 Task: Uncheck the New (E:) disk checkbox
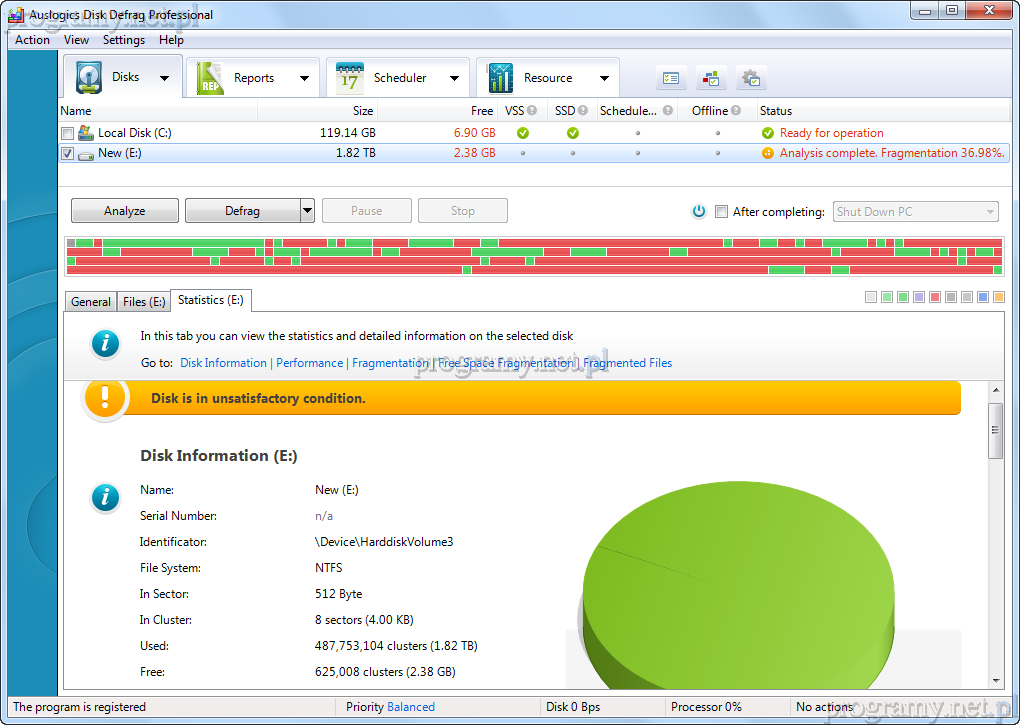(x=67, y=154)
